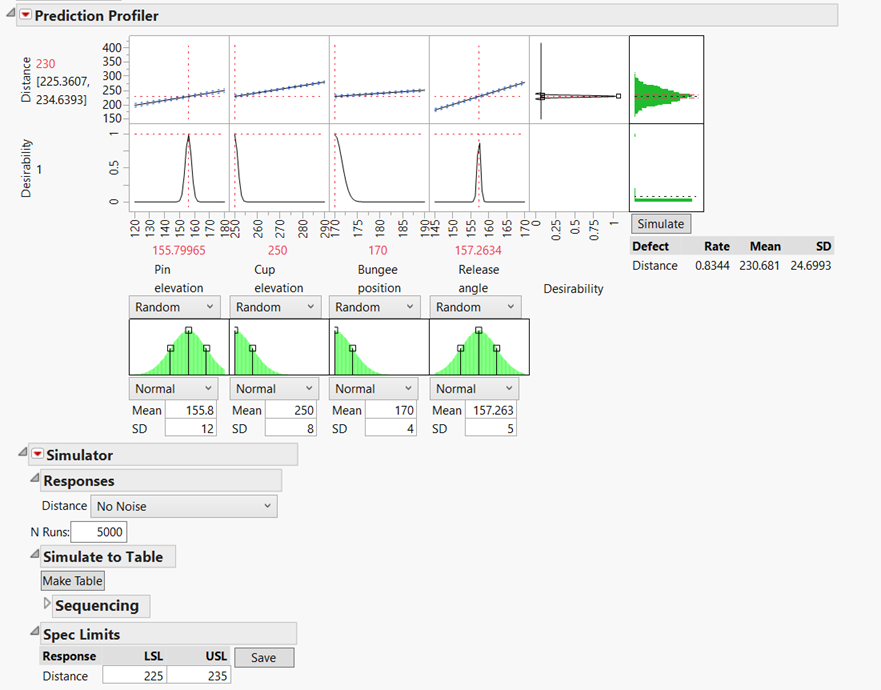Click the simulated Desirability histogram

click(666, 167)
